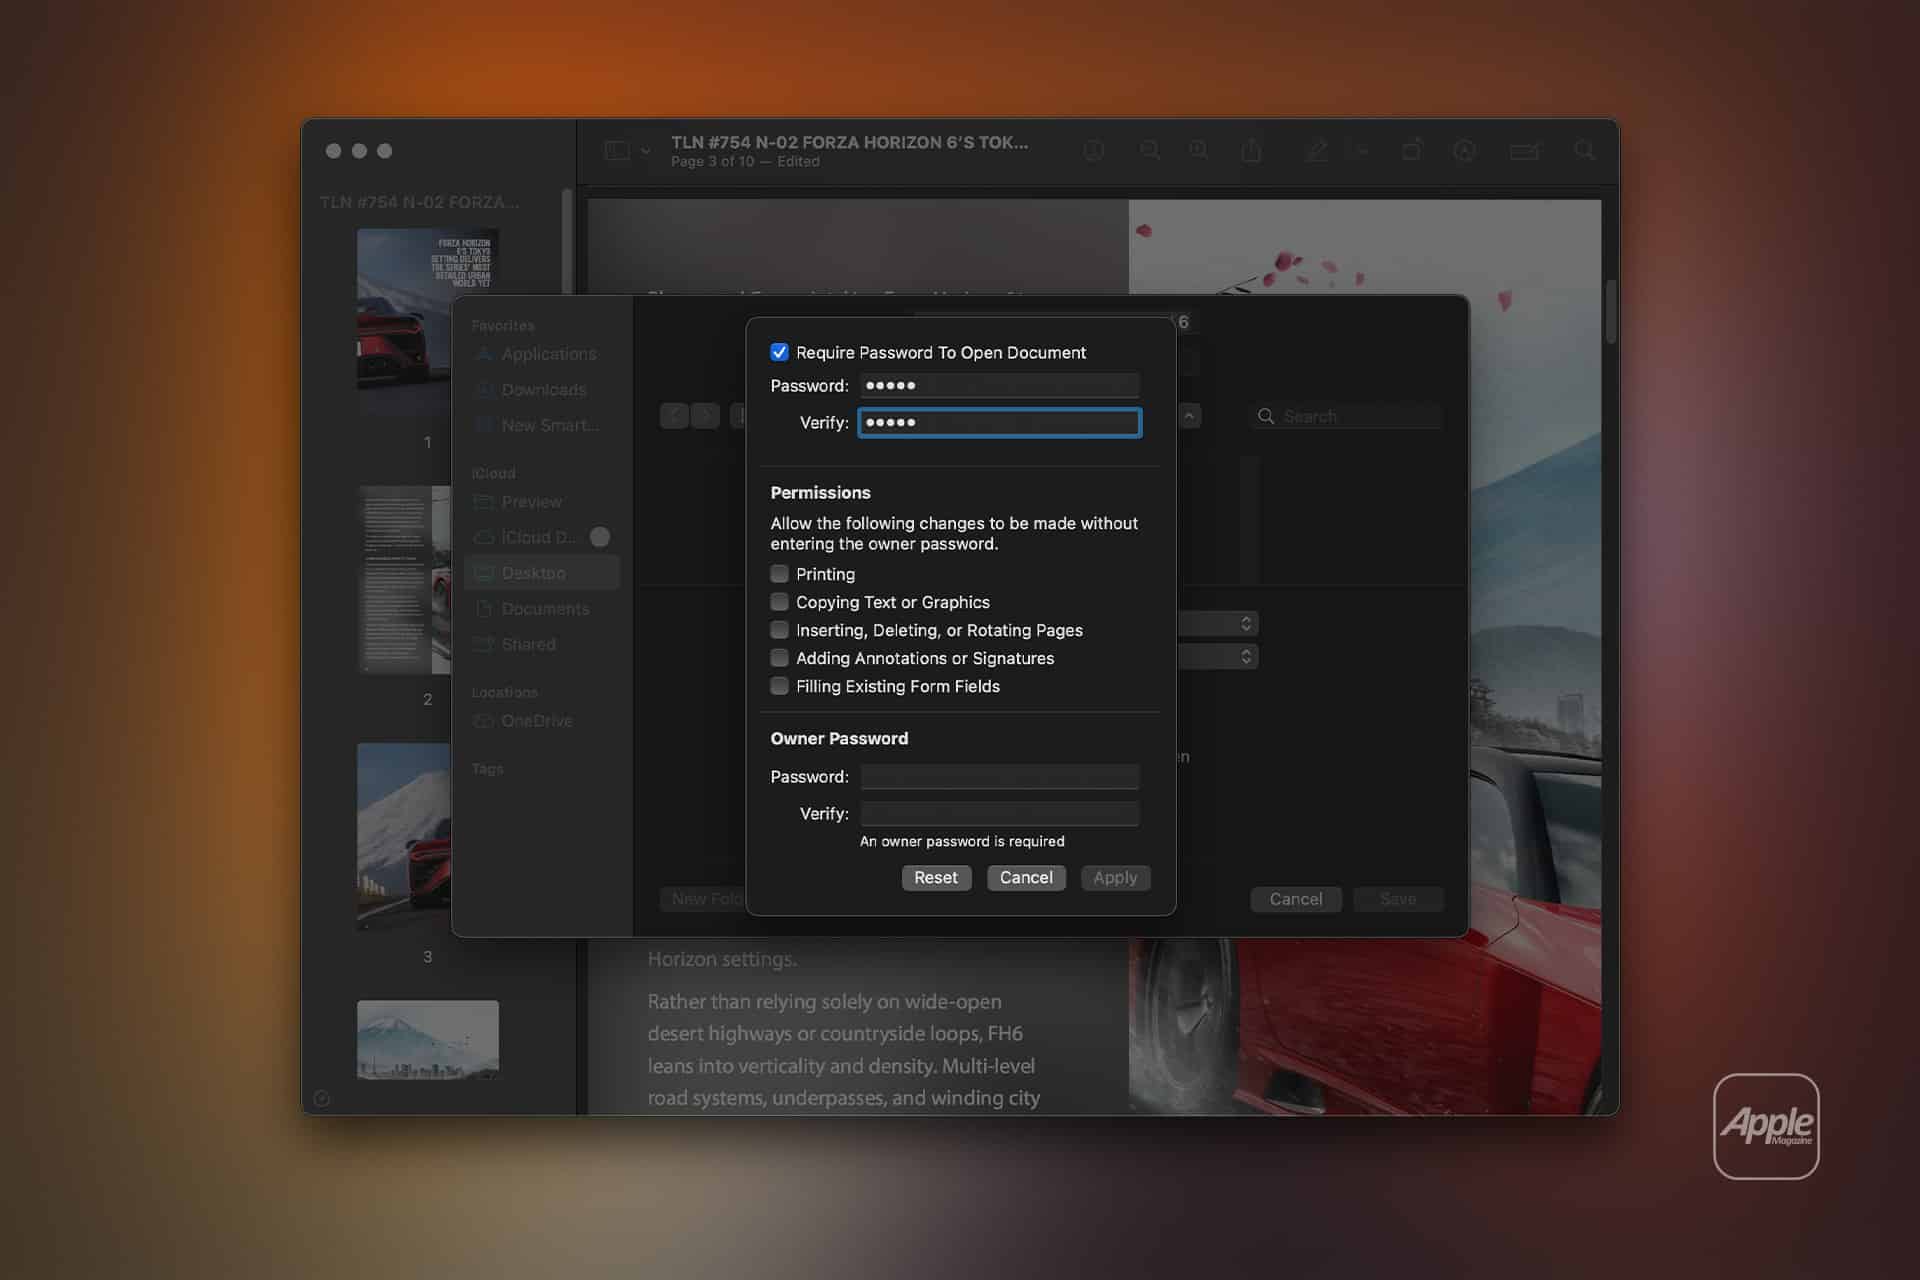Show Markup toolbar icon
This screenshot has height=1280, width=1920.
coord(1465,151)
